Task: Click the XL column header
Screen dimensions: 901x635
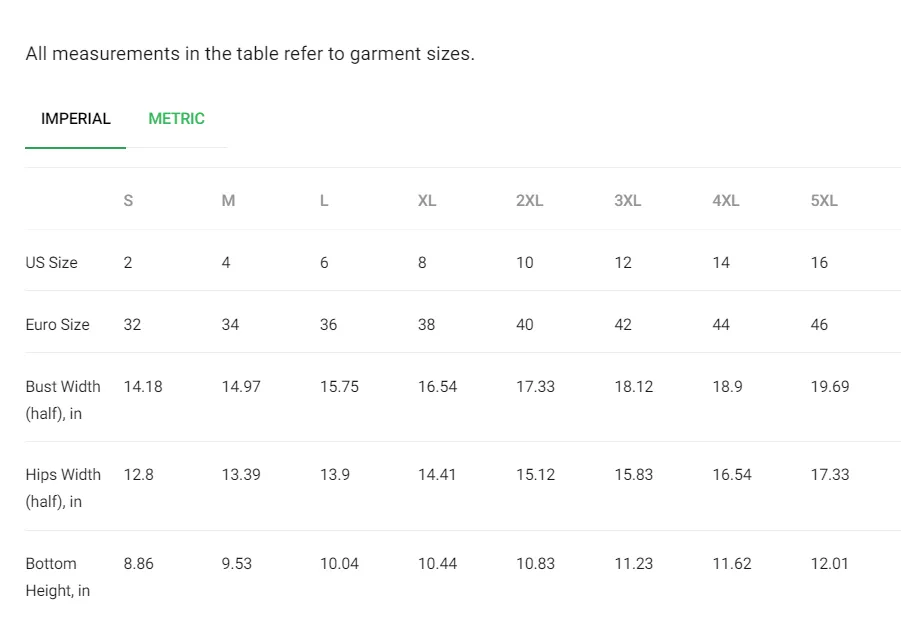Action: (427, 201)
